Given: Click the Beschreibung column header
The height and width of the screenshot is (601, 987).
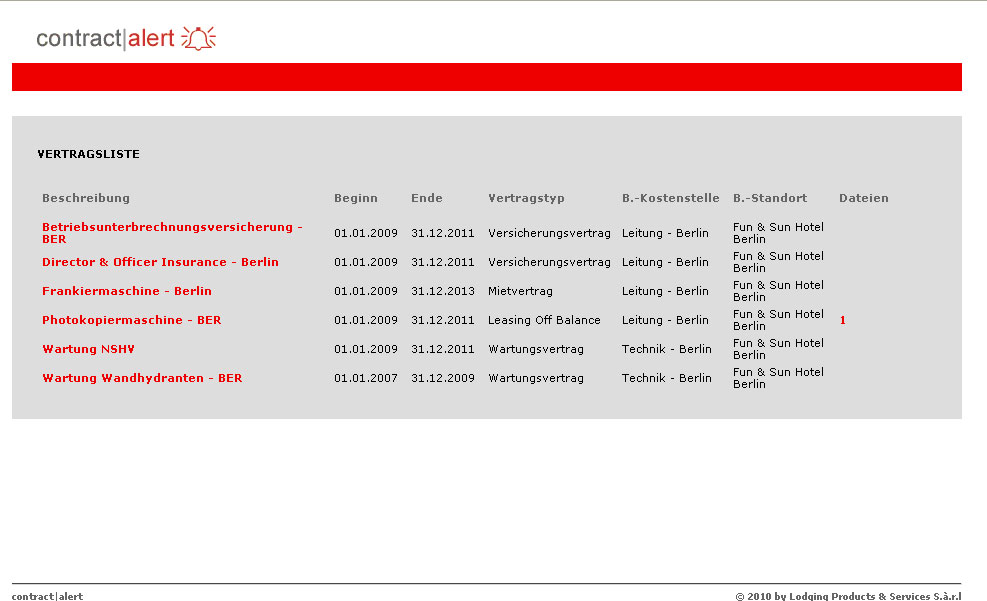Looking at the screenshot, I should point(86,198).
